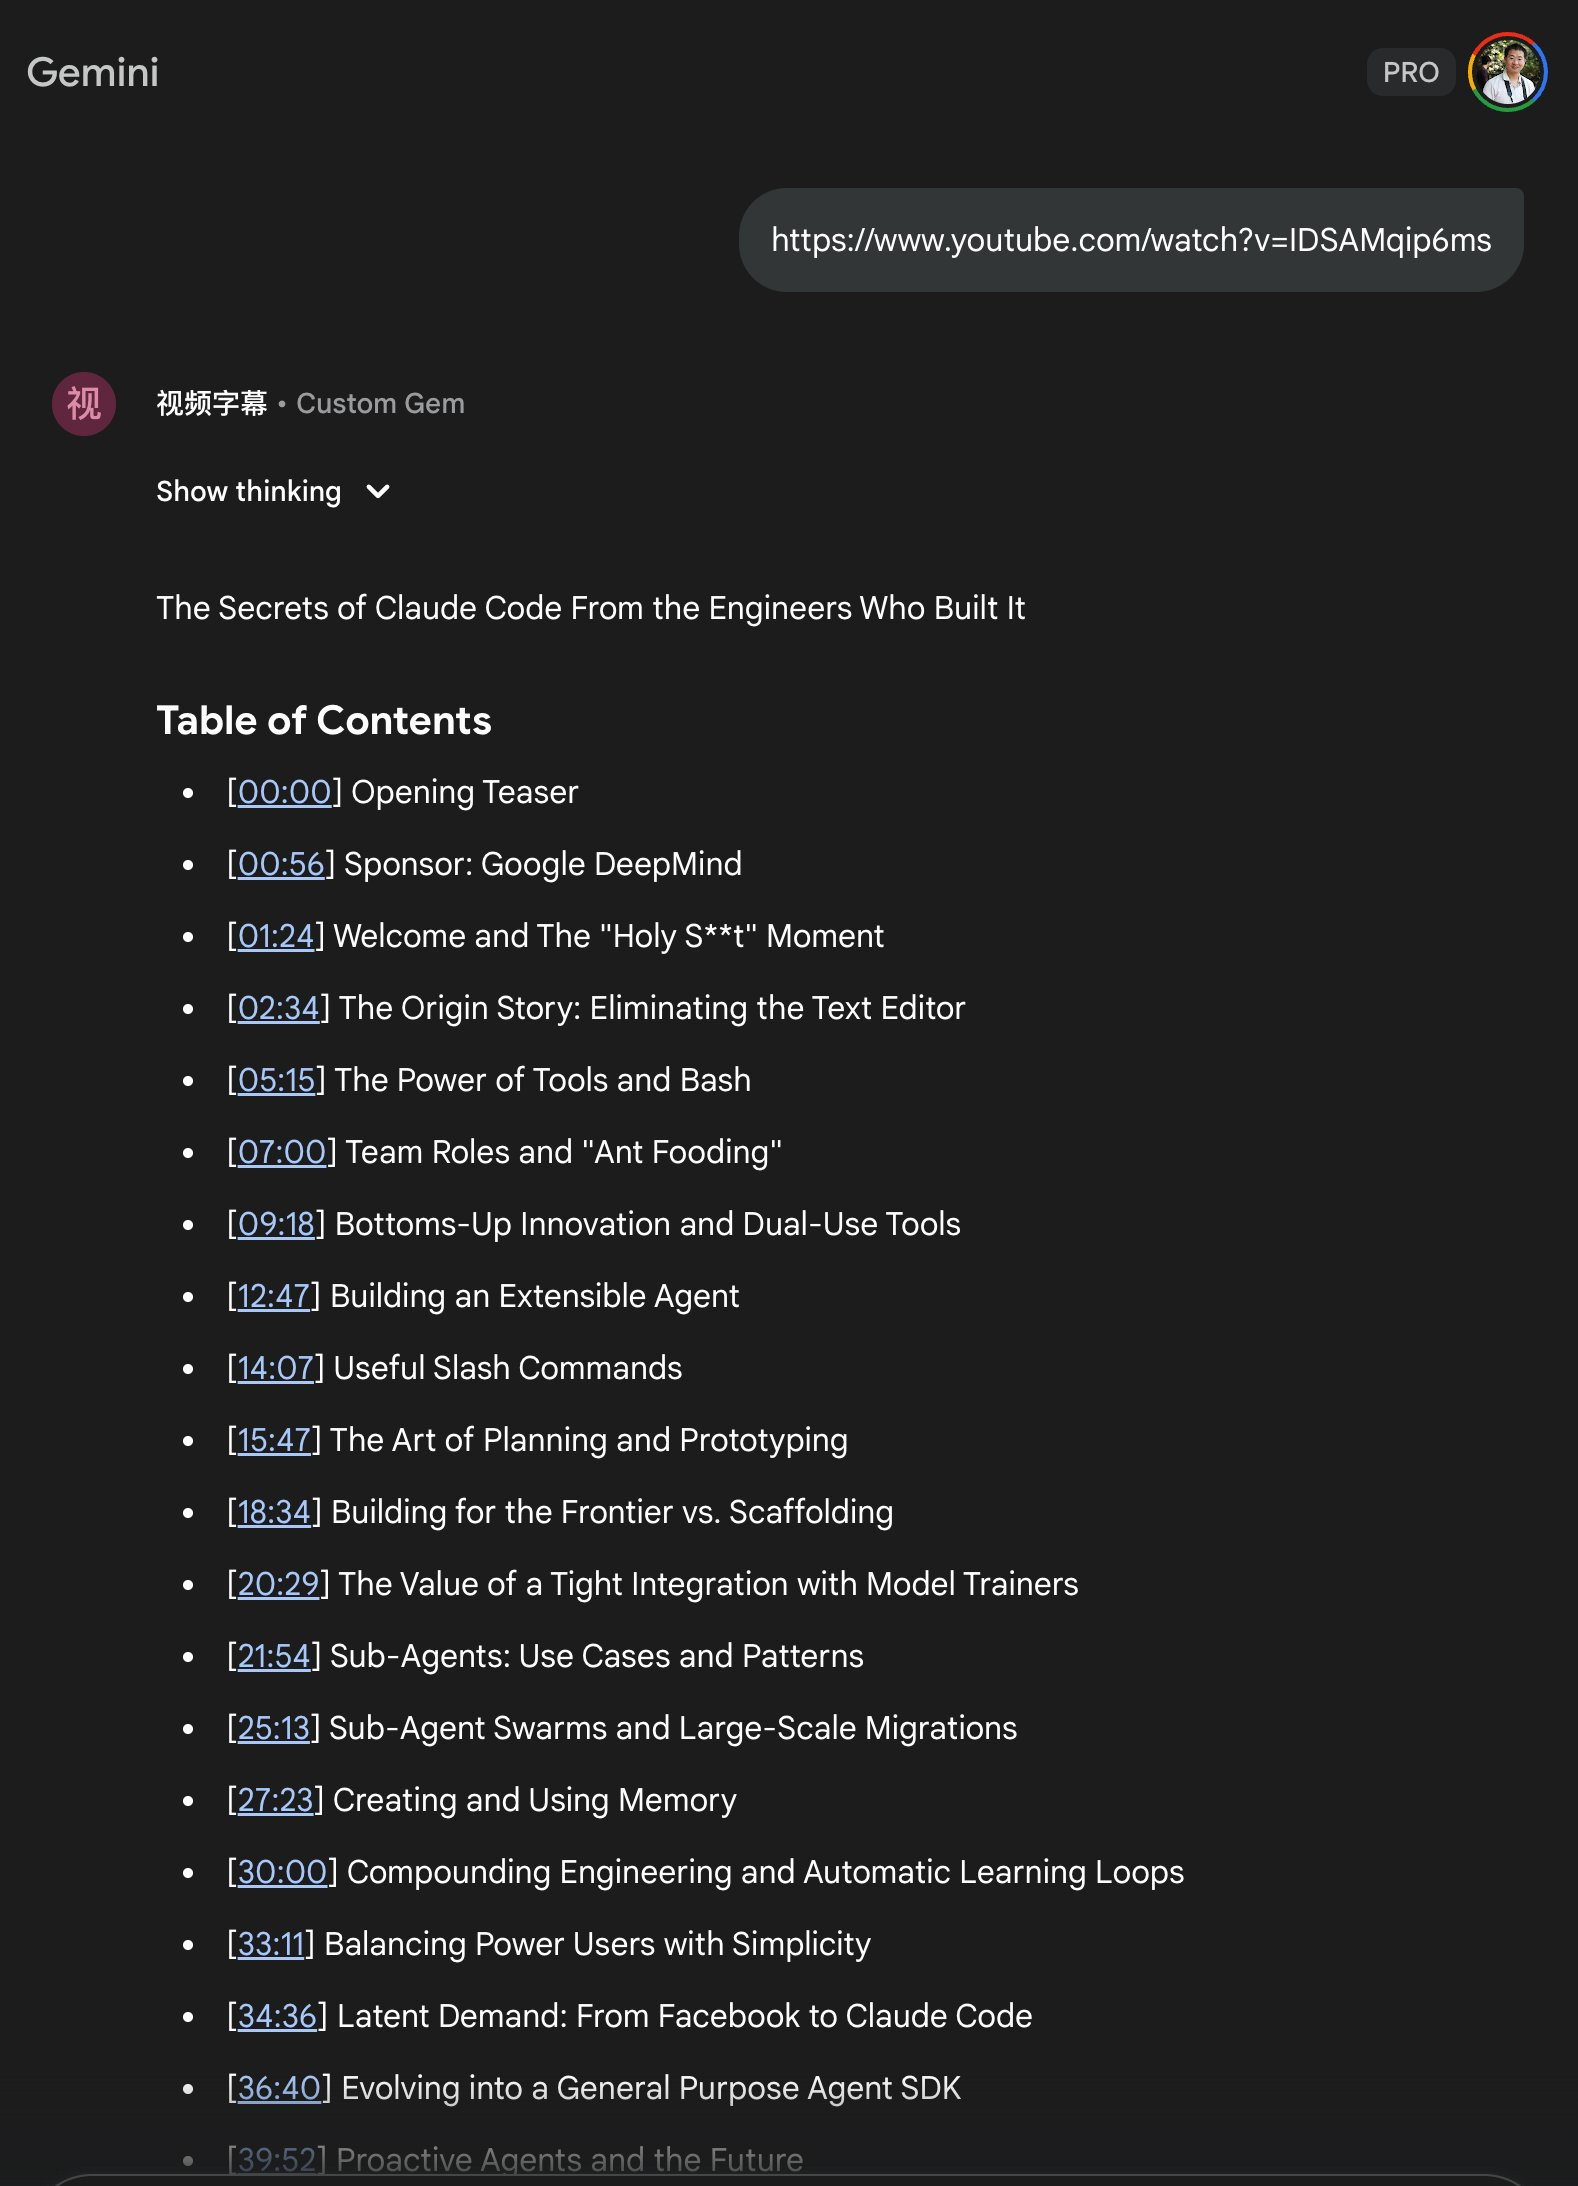Viewport: 1578px width, 2186px height.
Task: Go to 18:34 Frontier vs. Scaffolding timestamp
Action: click(x=274, y=1512)
